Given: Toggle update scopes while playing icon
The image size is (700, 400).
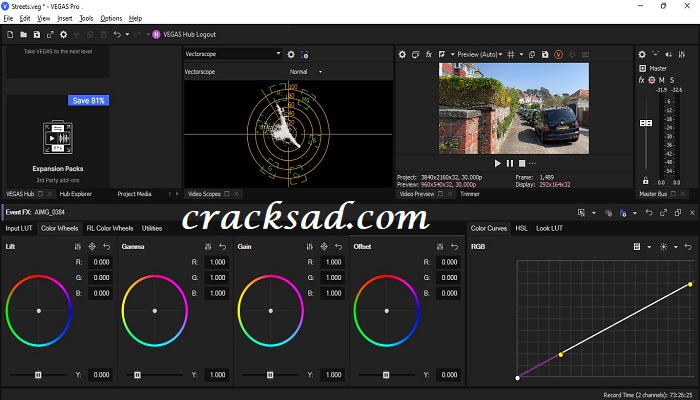Looking at the screenshot, I should pyautogui.click(x=304, y=54).
